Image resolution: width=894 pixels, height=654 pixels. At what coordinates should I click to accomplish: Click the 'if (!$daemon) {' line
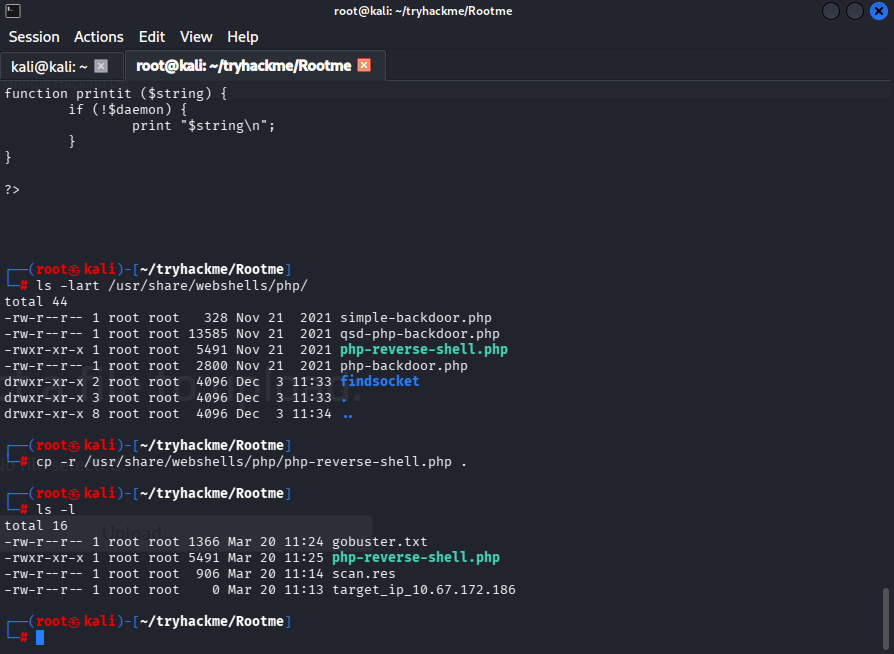click(x=128, y=109)
